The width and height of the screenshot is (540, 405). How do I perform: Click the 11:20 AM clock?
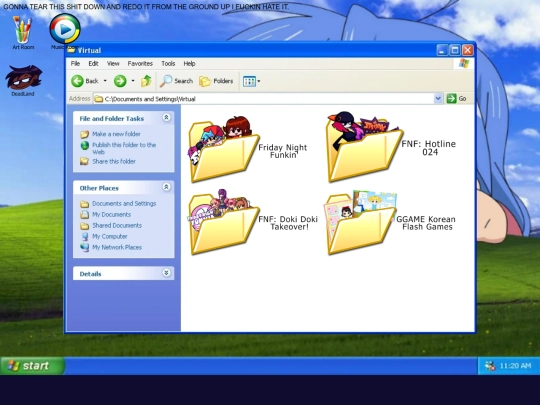515,366
